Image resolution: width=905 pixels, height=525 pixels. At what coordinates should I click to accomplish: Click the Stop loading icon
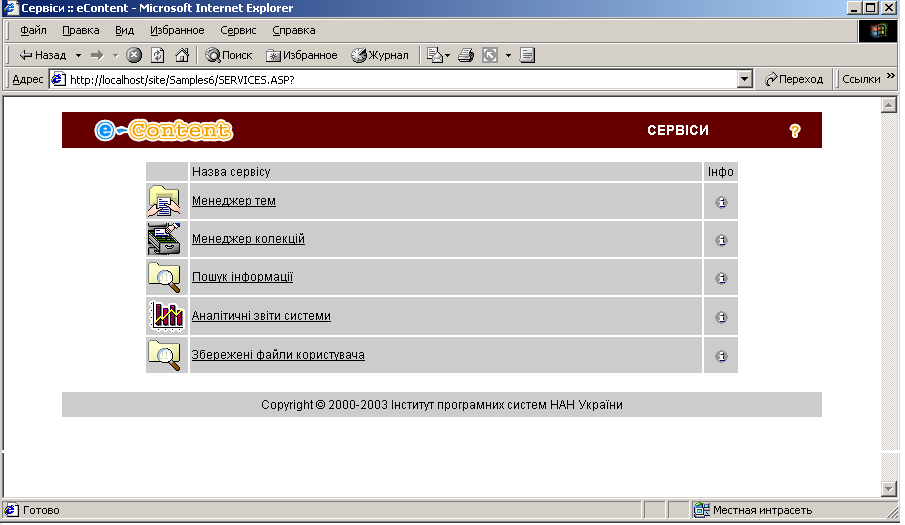coord(134,55)
